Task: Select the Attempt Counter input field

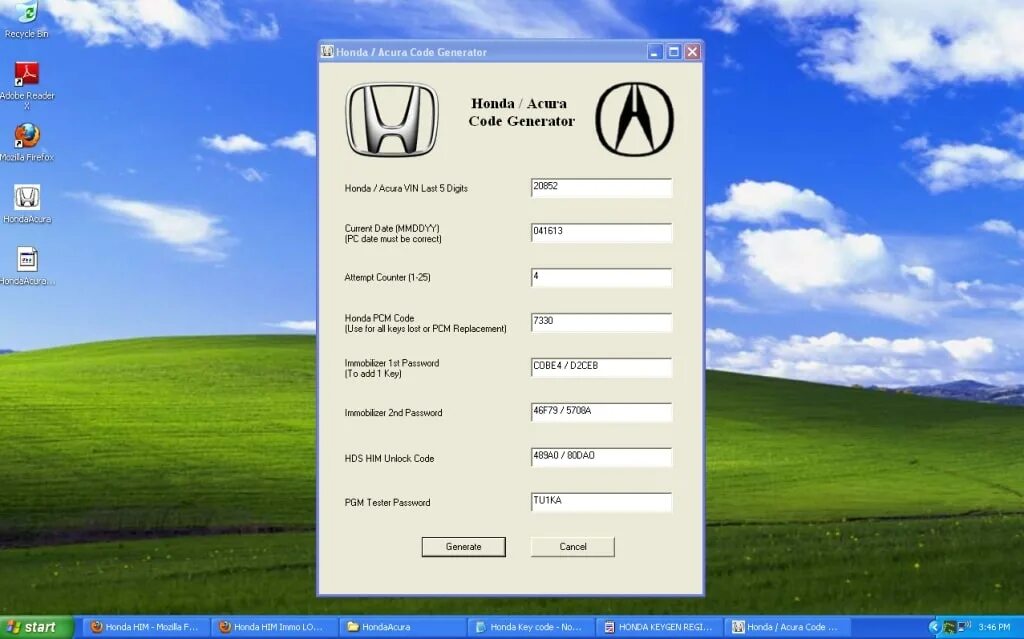Action: 601,278
